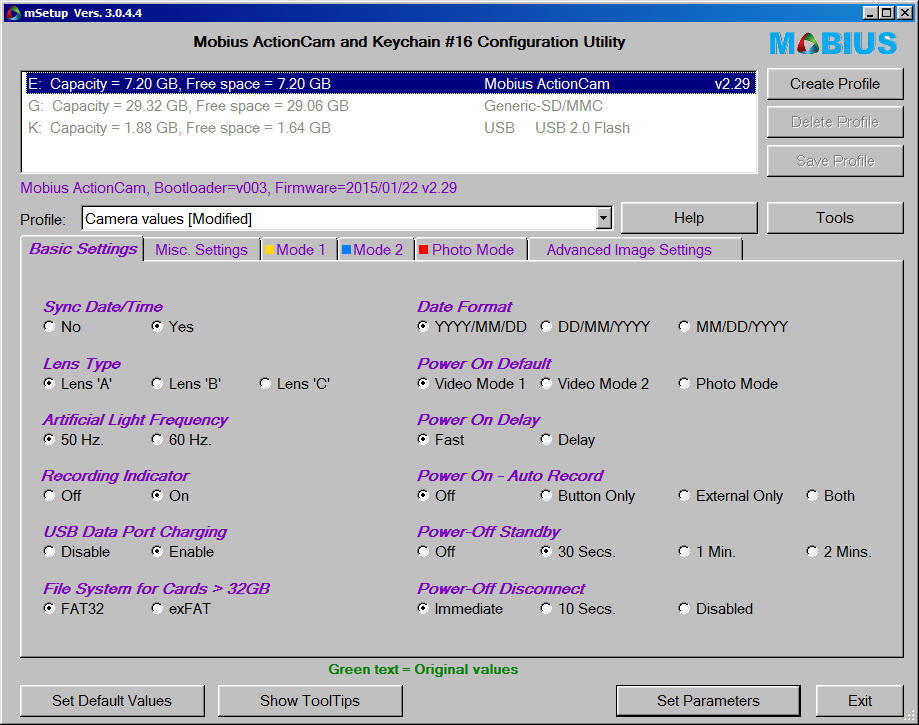
Task: Click the Create Profile button
Action: point(835,84)
